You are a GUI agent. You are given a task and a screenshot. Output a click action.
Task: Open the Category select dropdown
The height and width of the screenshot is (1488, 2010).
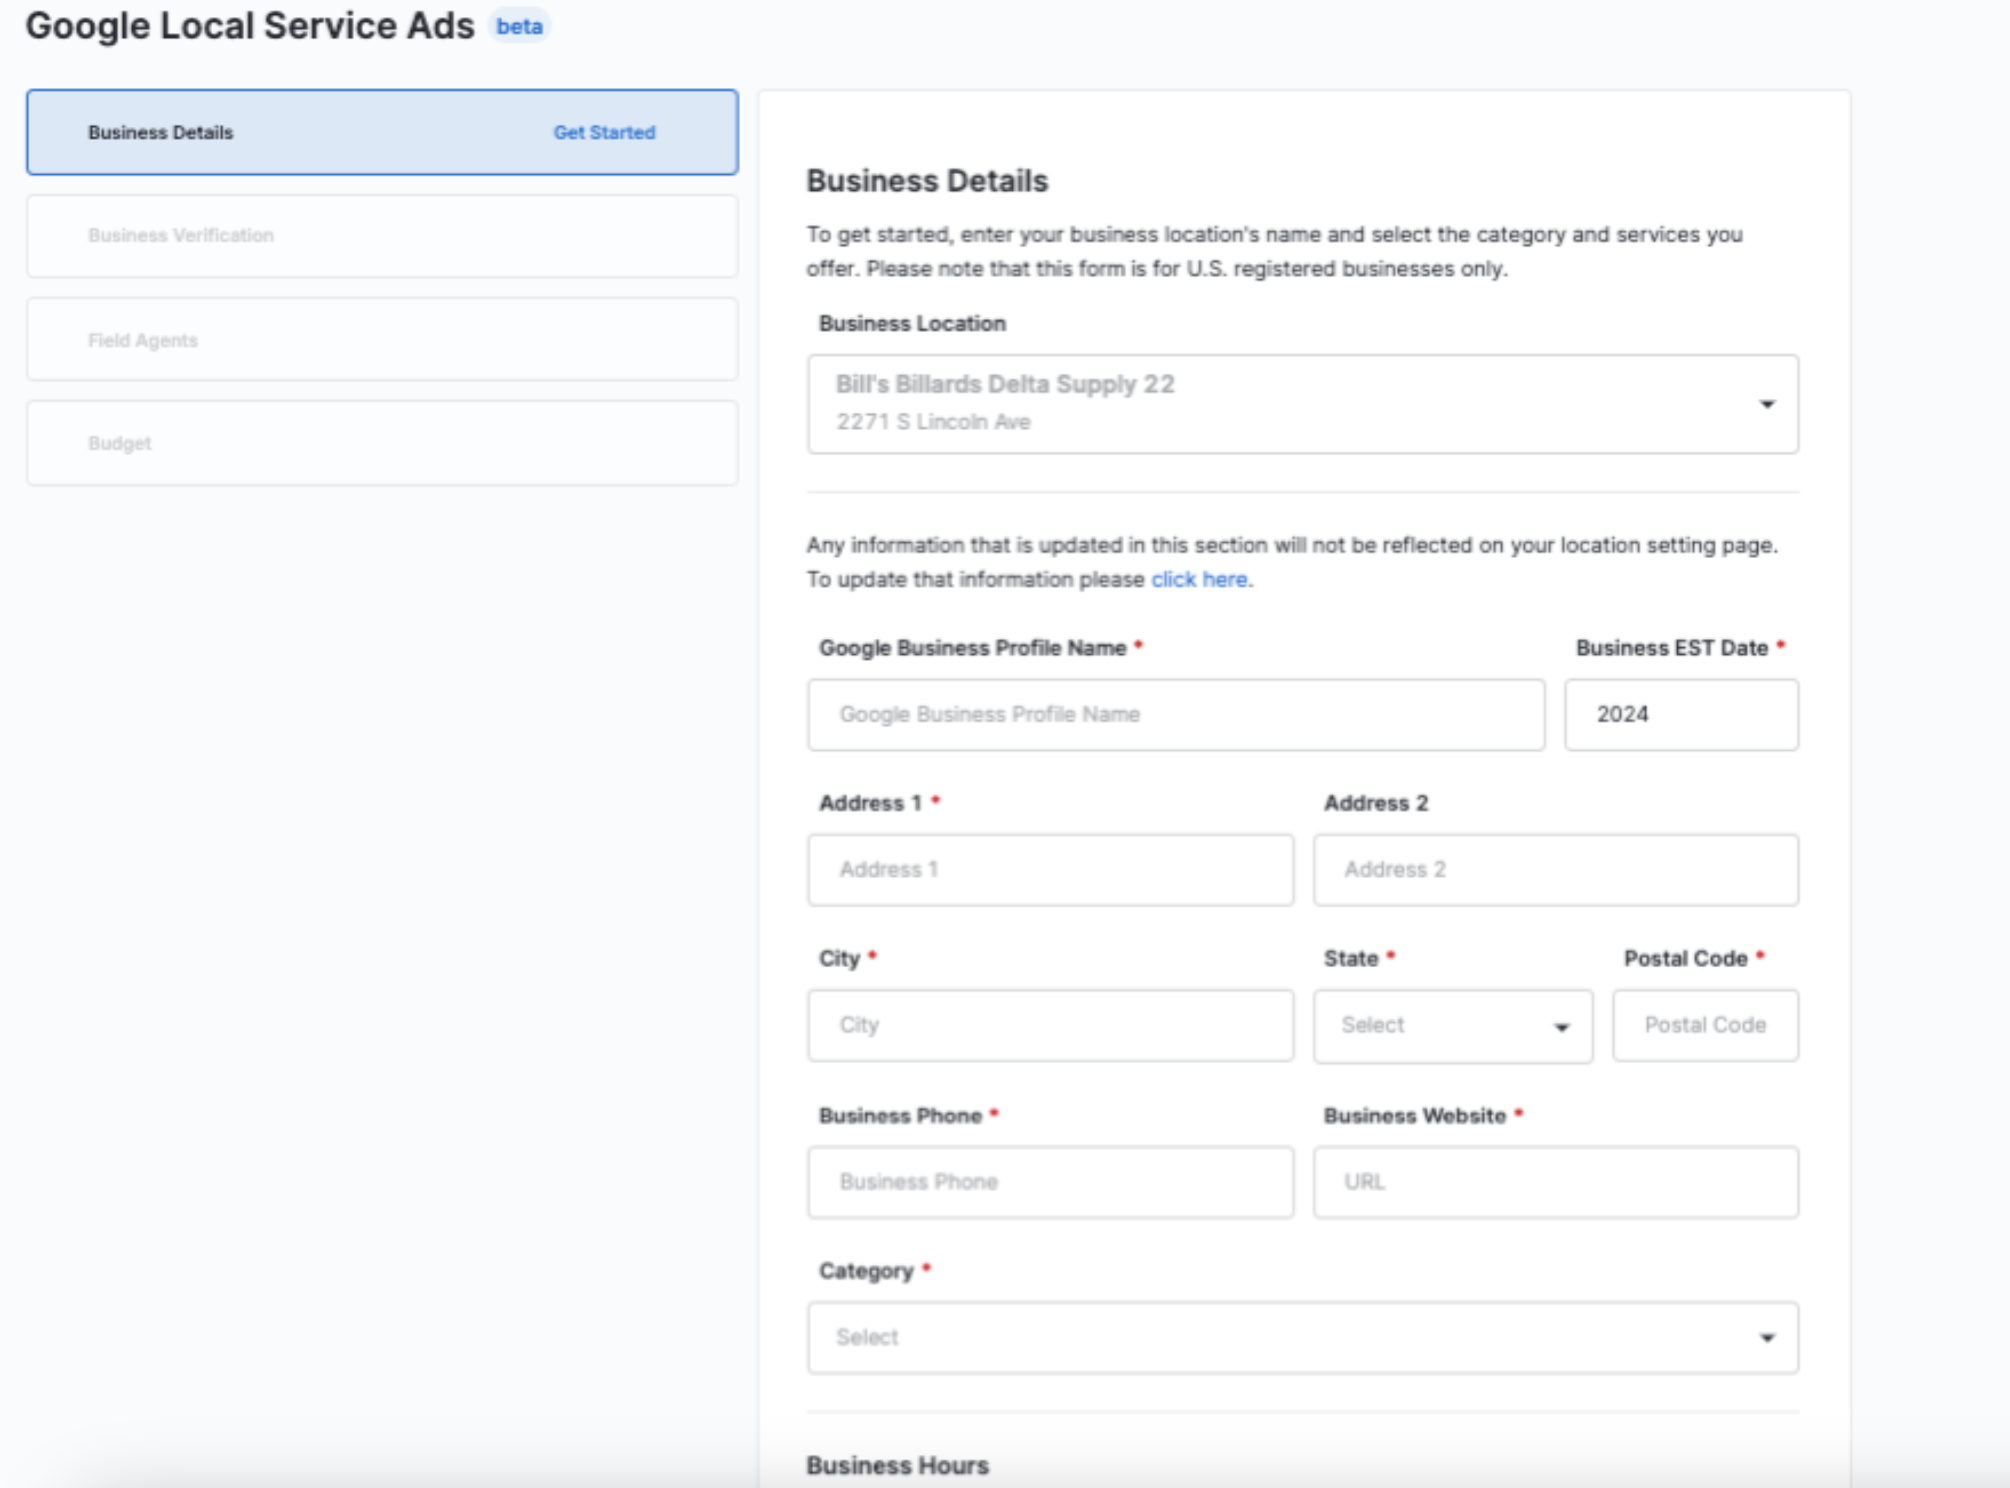1302,1337
